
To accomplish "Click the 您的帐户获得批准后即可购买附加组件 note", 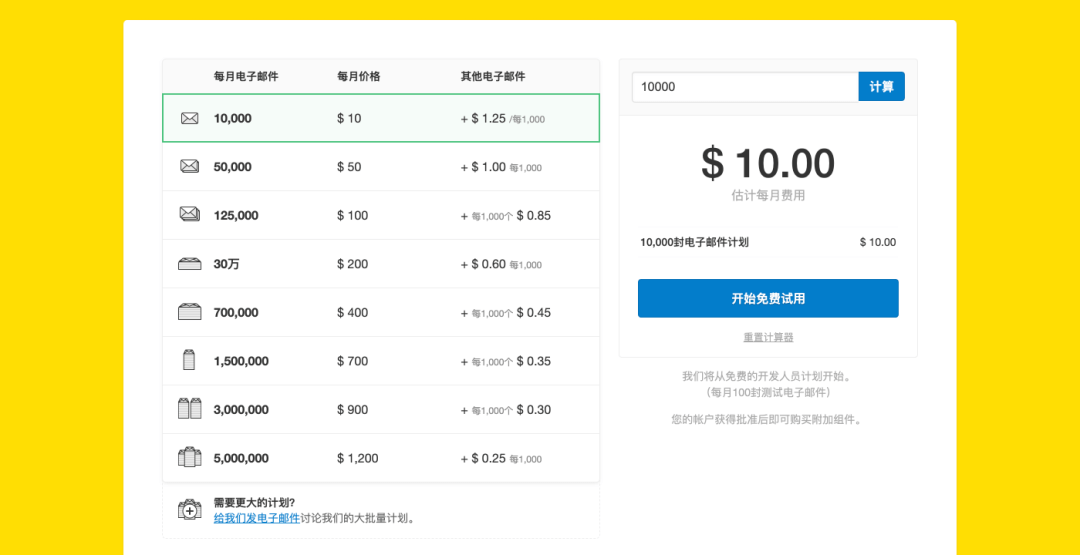I will pyautogui.click(x=768, y=419).
